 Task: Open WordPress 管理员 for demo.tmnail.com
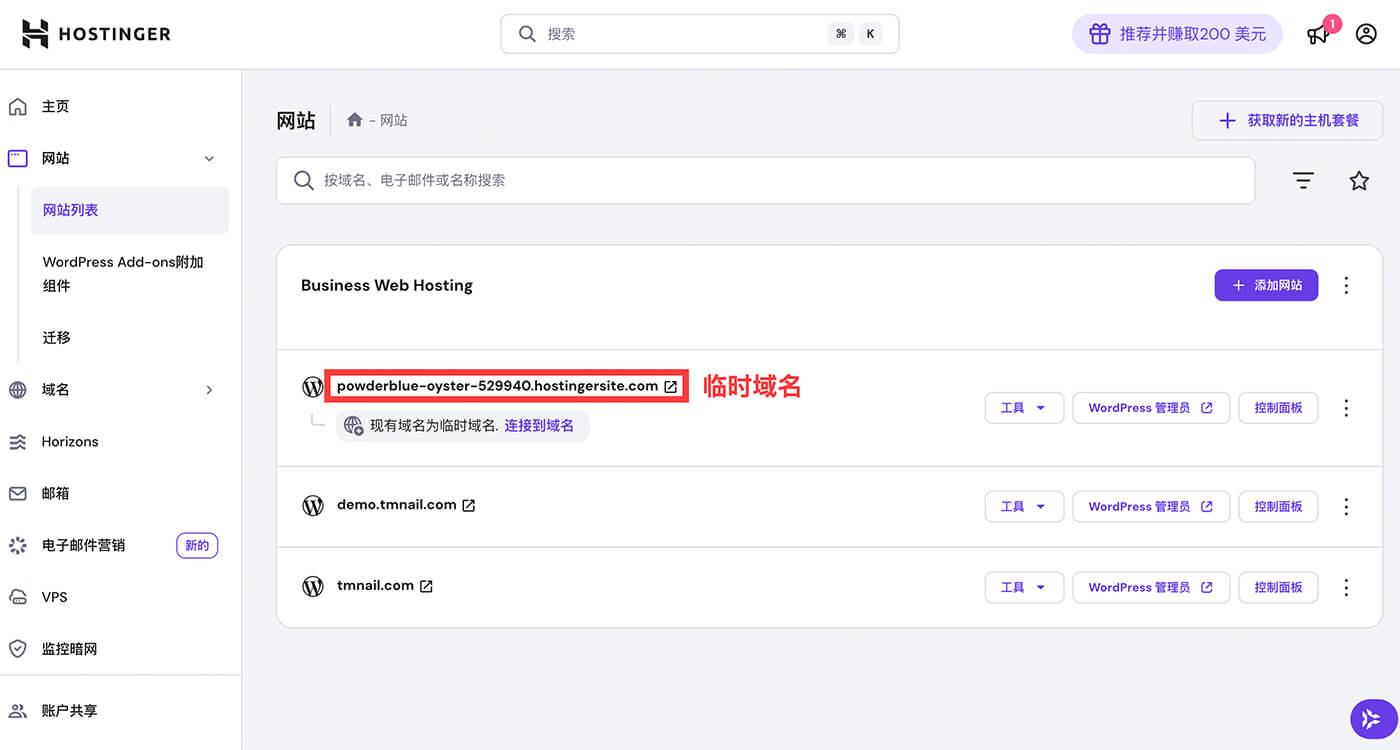coord(1151,507)
